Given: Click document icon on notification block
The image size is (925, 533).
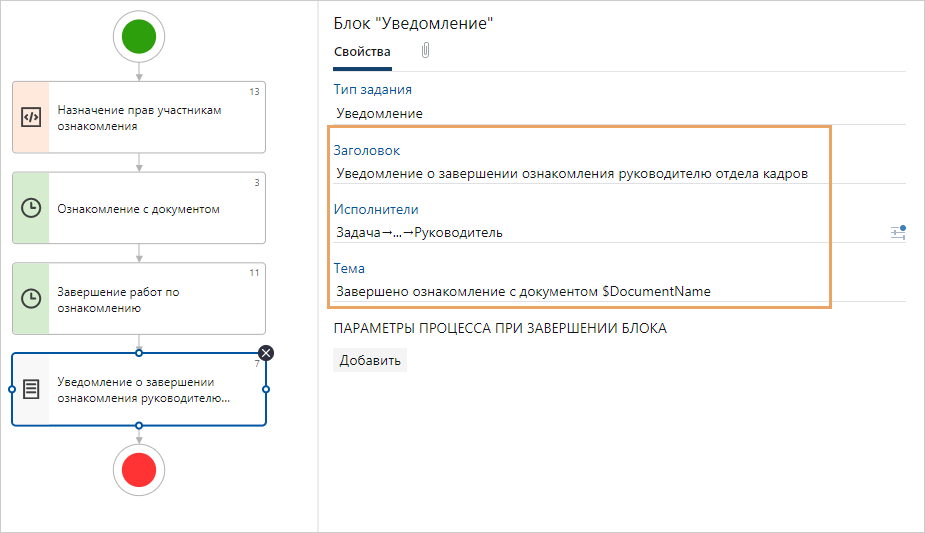Looking at the screenshot, I should (31, 389).
